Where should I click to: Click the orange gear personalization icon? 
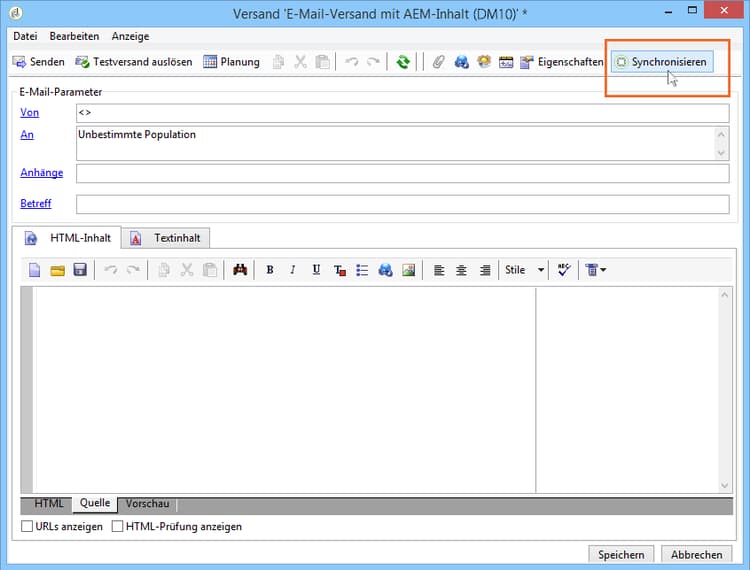pyautogui.click(x=484, y=62)
